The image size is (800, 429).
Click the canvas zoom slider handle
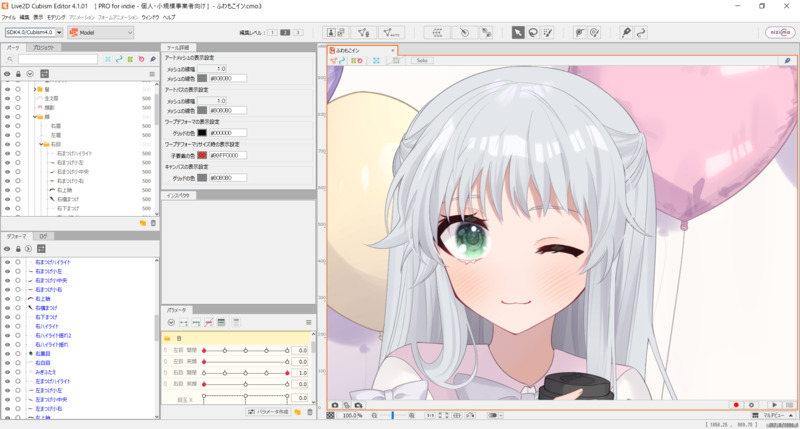(x=392, y=416)
